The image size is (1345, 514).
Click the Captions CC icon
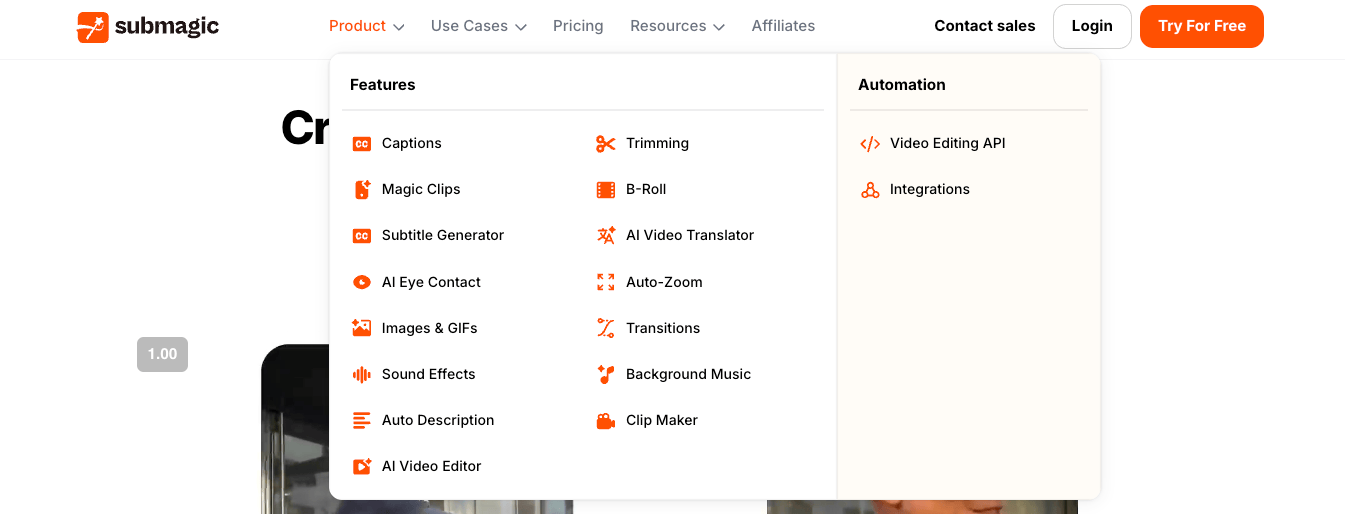362,144
